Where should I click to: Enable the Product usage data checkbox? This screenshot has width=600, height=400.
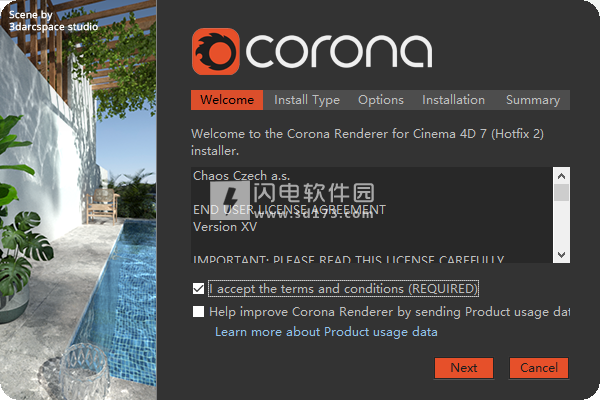point(198,312)
